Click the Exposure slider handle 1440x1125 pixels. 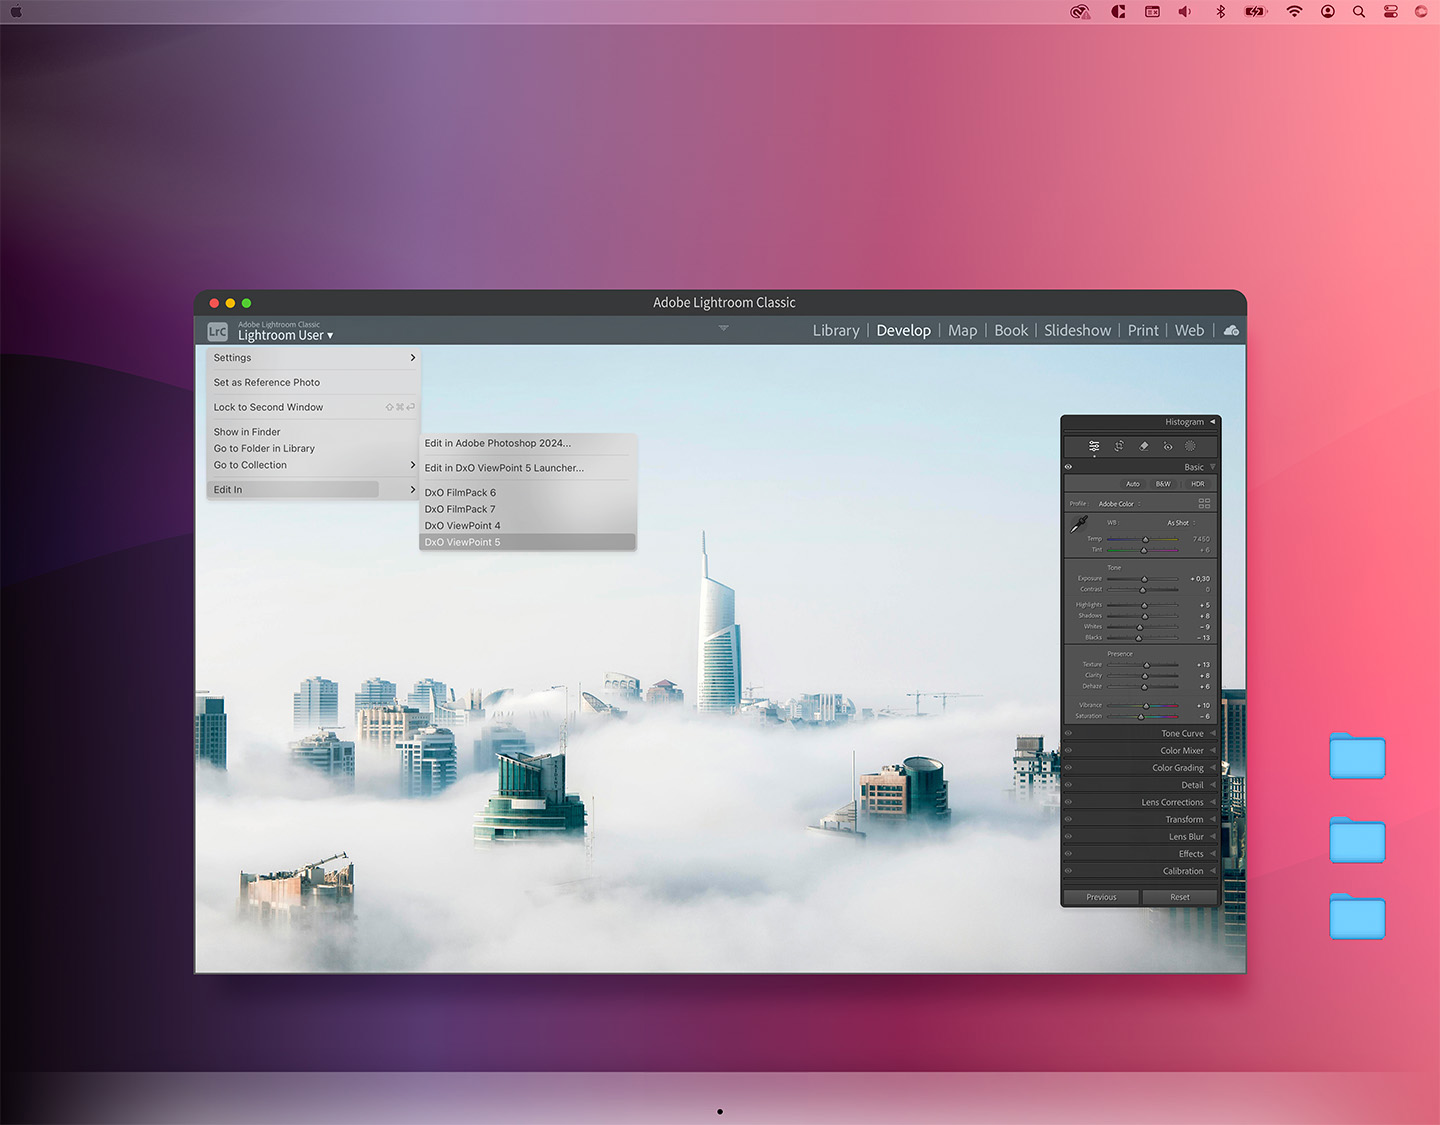(1145, 579)
